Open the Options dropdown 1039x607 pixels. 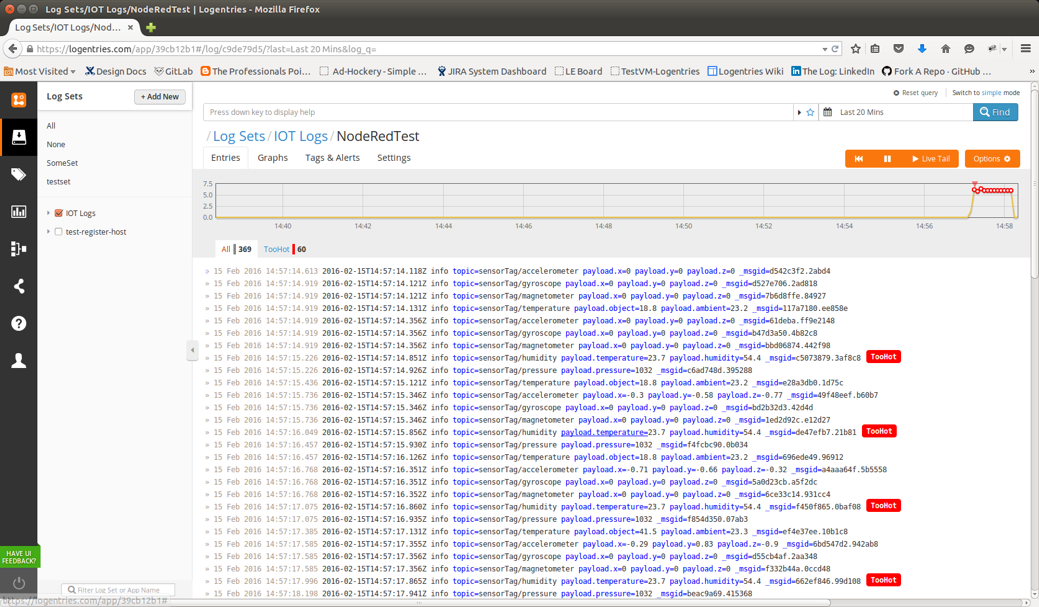991,159
